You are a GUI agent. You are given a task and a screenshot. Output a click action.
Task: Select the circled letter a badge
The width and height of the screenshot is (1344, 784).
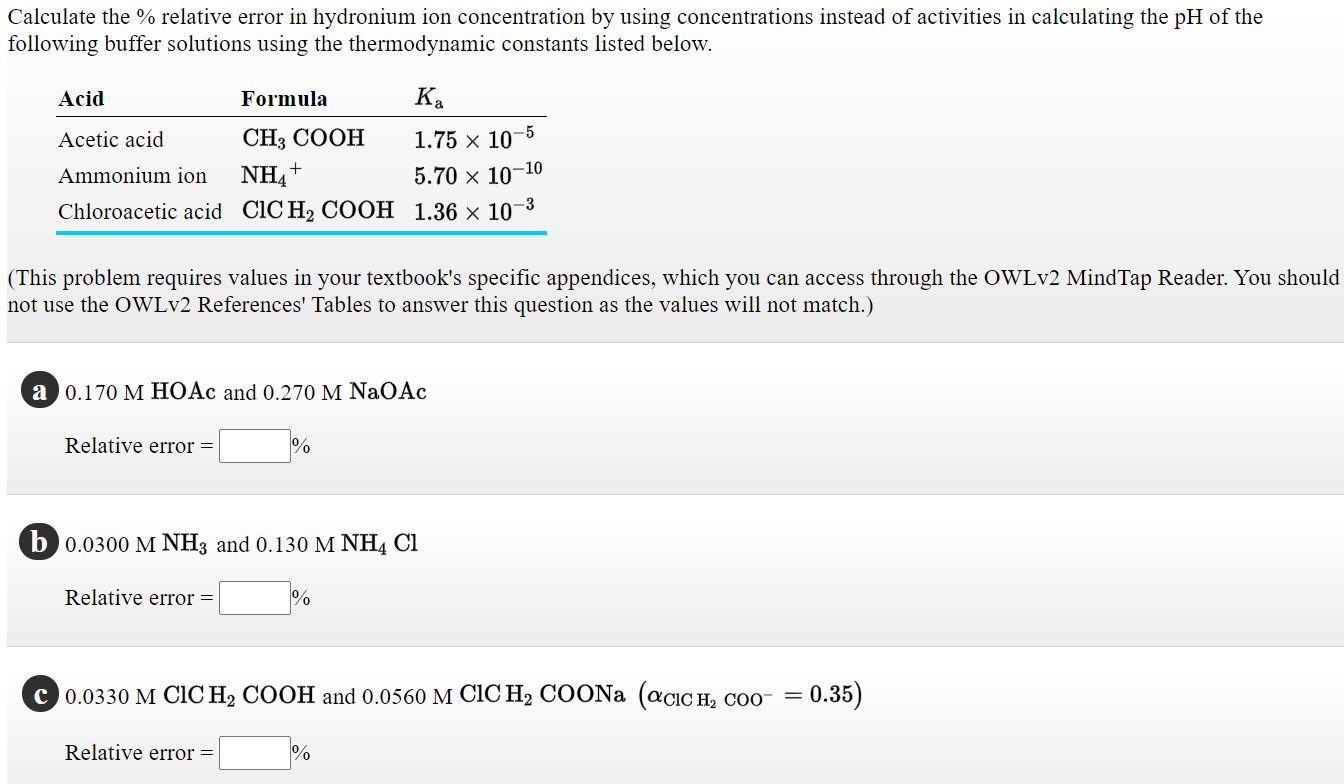tap(39, 390)
